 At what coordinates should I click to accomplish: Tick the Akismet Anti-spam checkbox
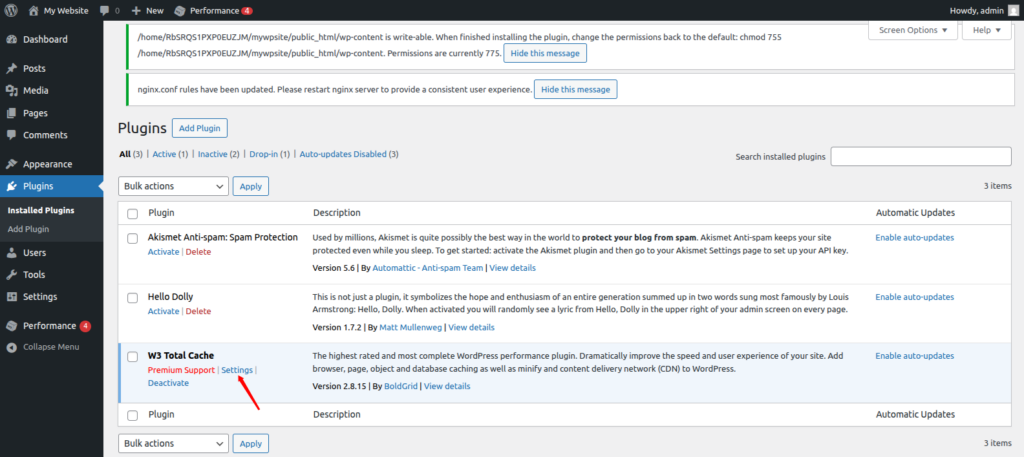click(x=133, y=238)
